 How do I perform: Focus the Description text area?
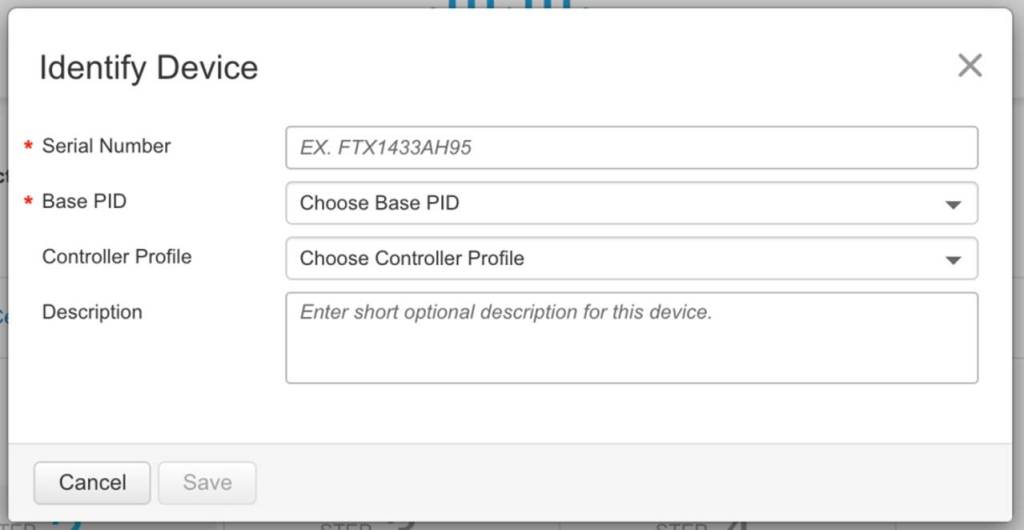coord(631,338)
